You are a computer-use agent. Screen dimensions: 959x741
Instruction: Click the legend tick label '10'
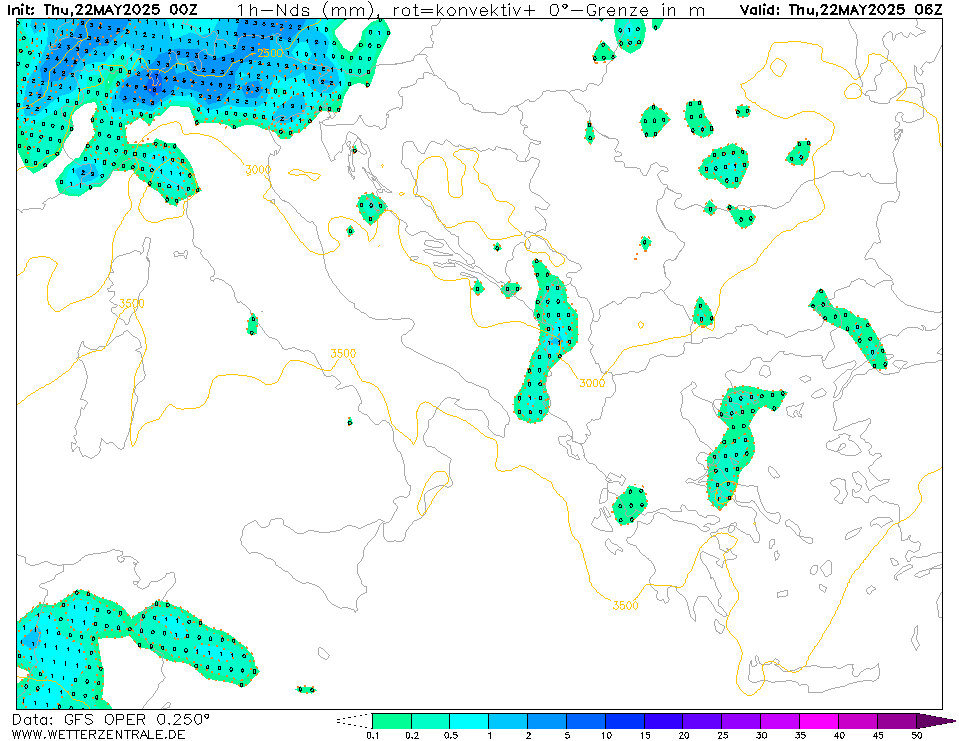pos(605,735)
